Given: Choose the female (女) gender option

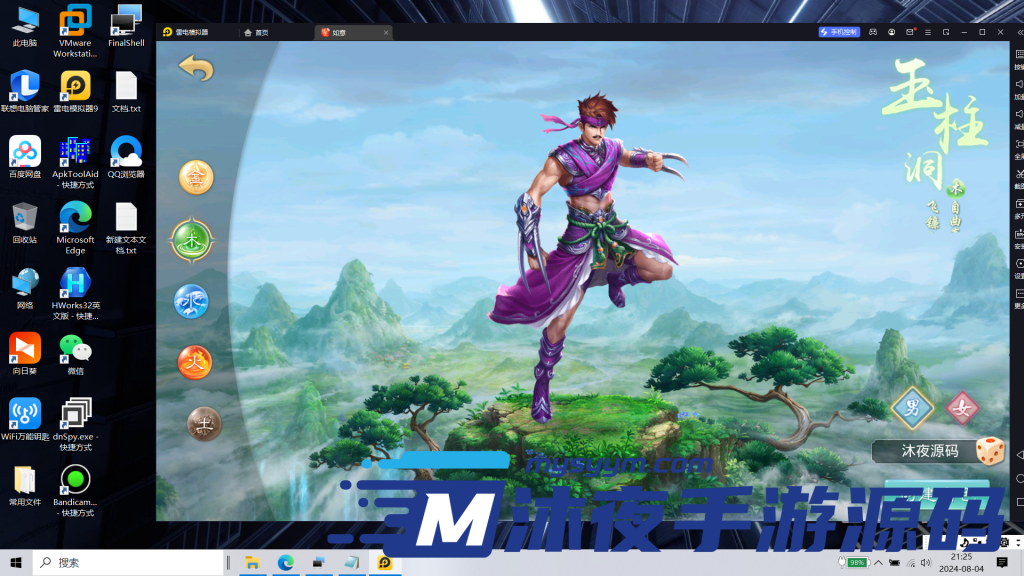Looking at the screenshot, I should (963, 407).
